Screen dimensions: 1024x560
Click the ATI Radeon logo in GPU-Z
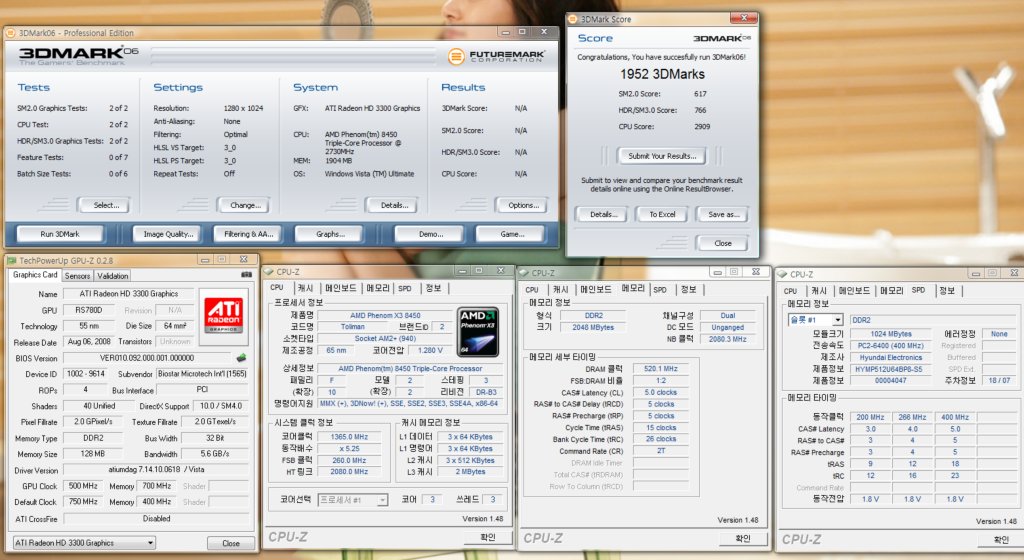(223, 315)
